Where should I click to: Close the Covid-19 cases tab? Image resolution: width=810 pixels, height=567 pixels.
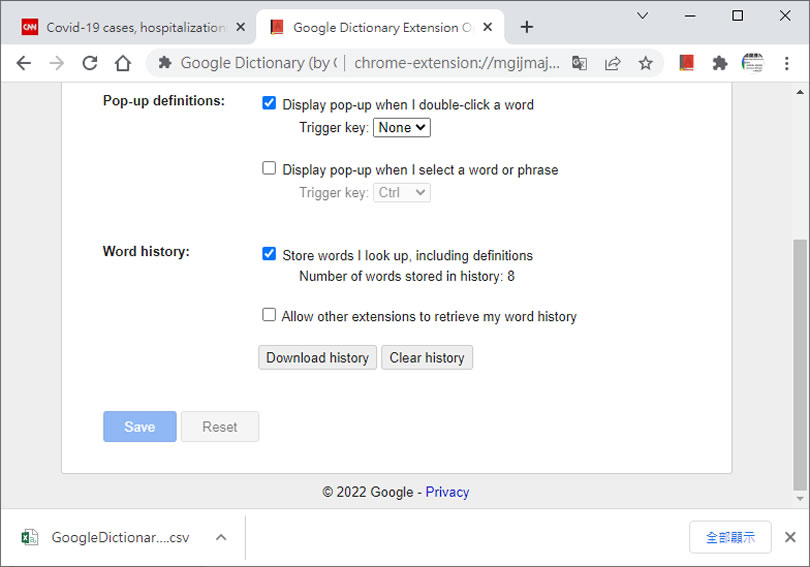[240, 27]
